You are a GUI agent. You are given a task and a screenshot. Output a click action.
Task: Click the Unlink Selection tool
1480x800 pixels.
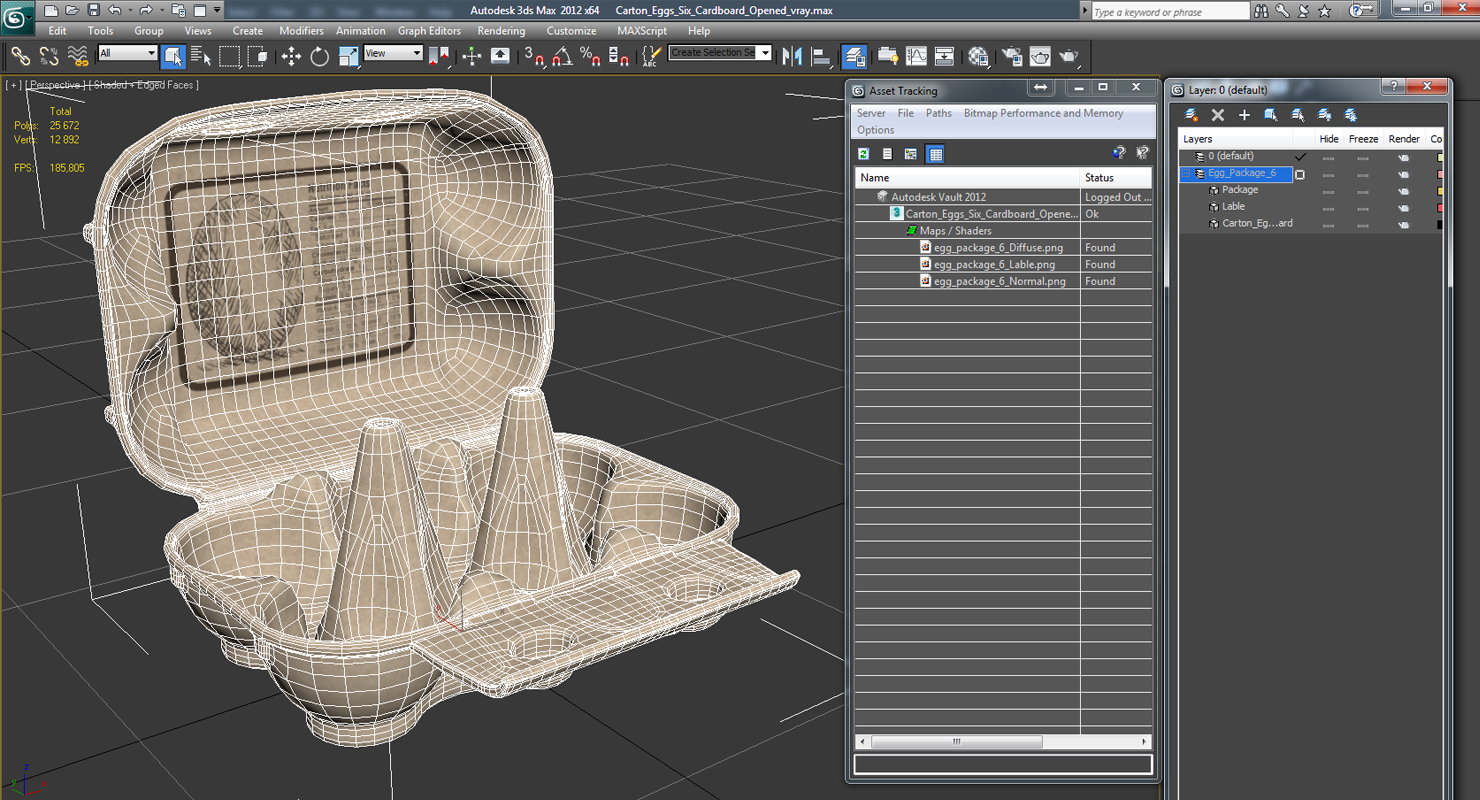48,56
